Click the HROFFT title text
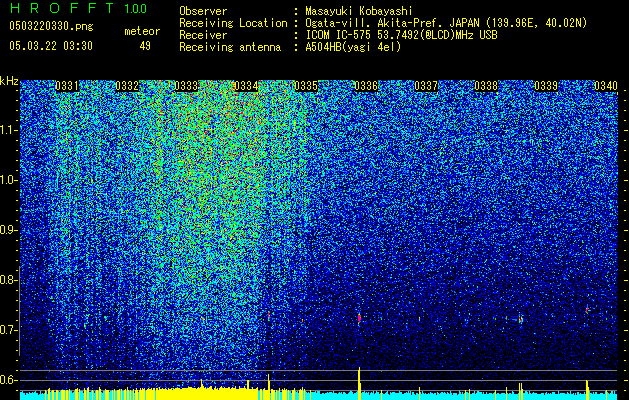The width and height of the screenshot is (629, 400). pyautogui.click(x=61, y=8)
